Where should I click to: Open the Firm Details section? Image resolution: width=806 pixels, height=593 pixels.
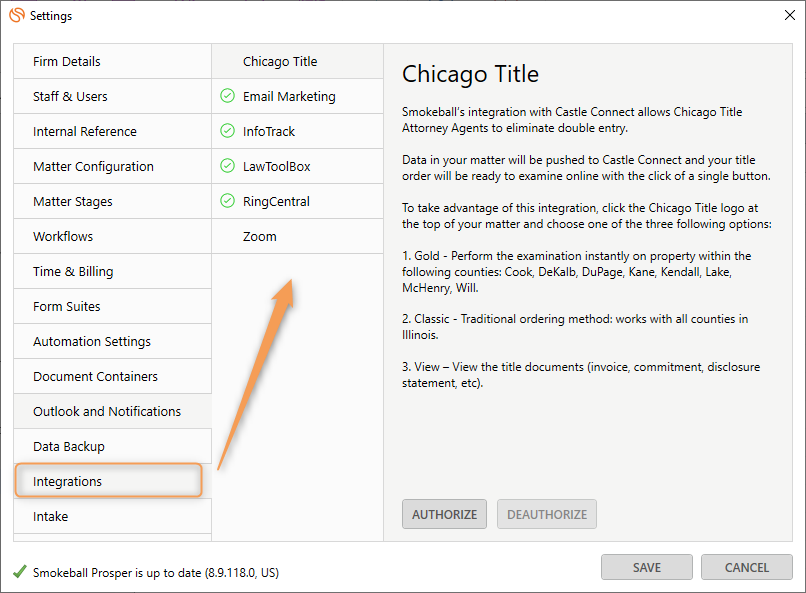(113, 61)
